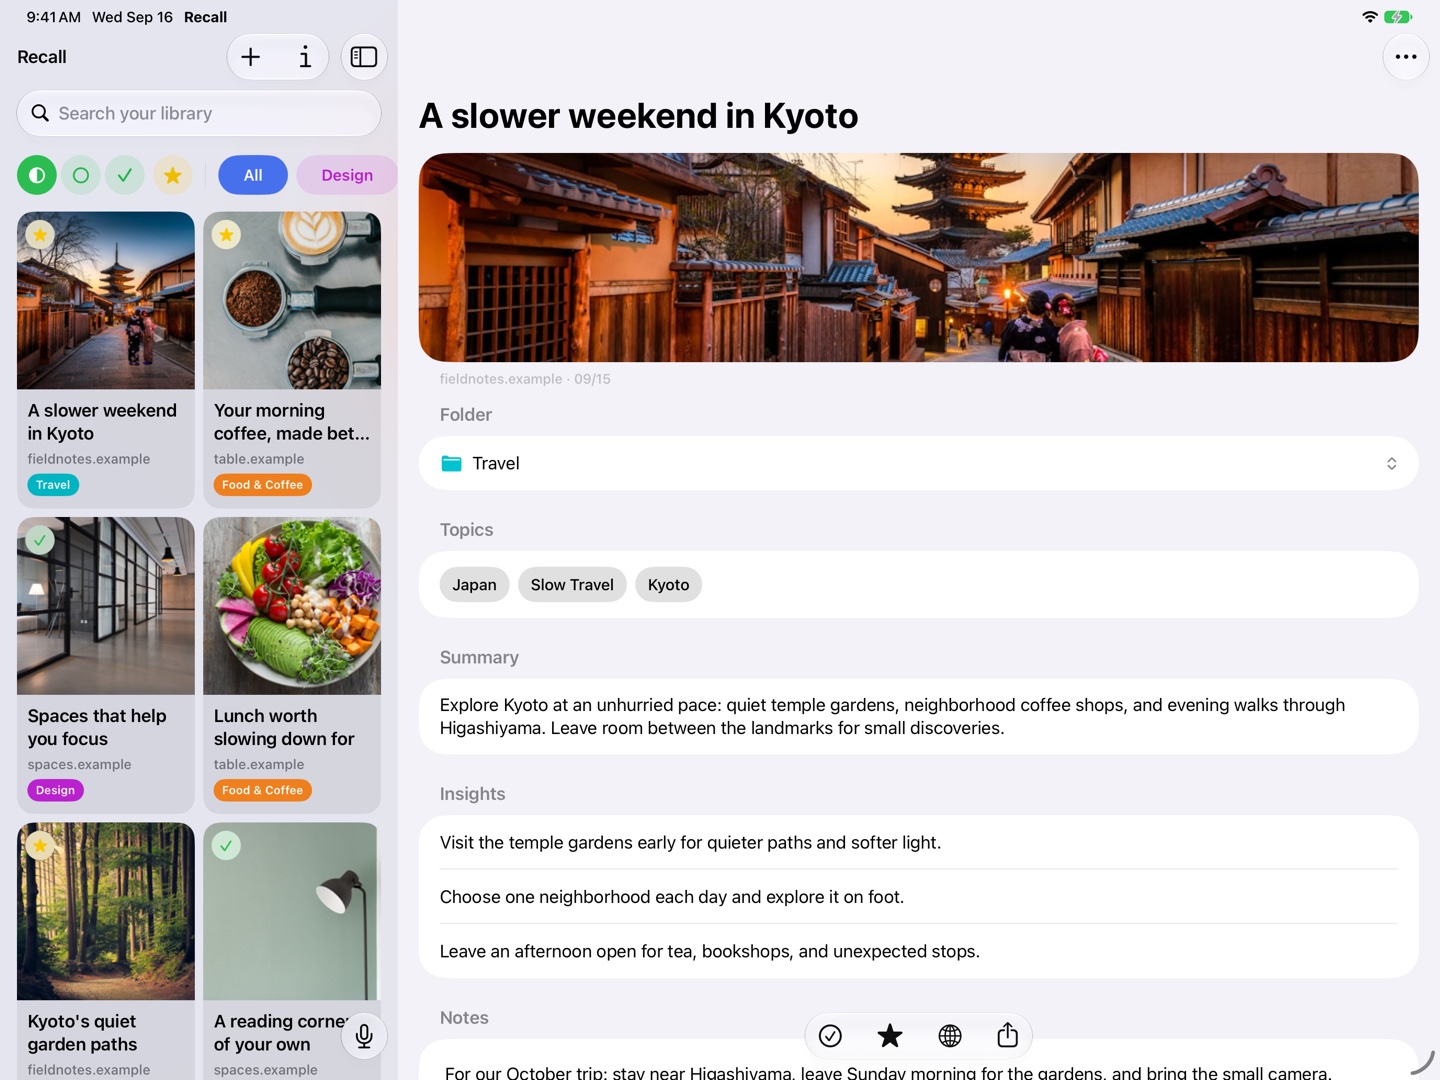The image size is (1440, 1080).
Task: Open Your morning coffee card thumbnail
Action: coord(292,300)
